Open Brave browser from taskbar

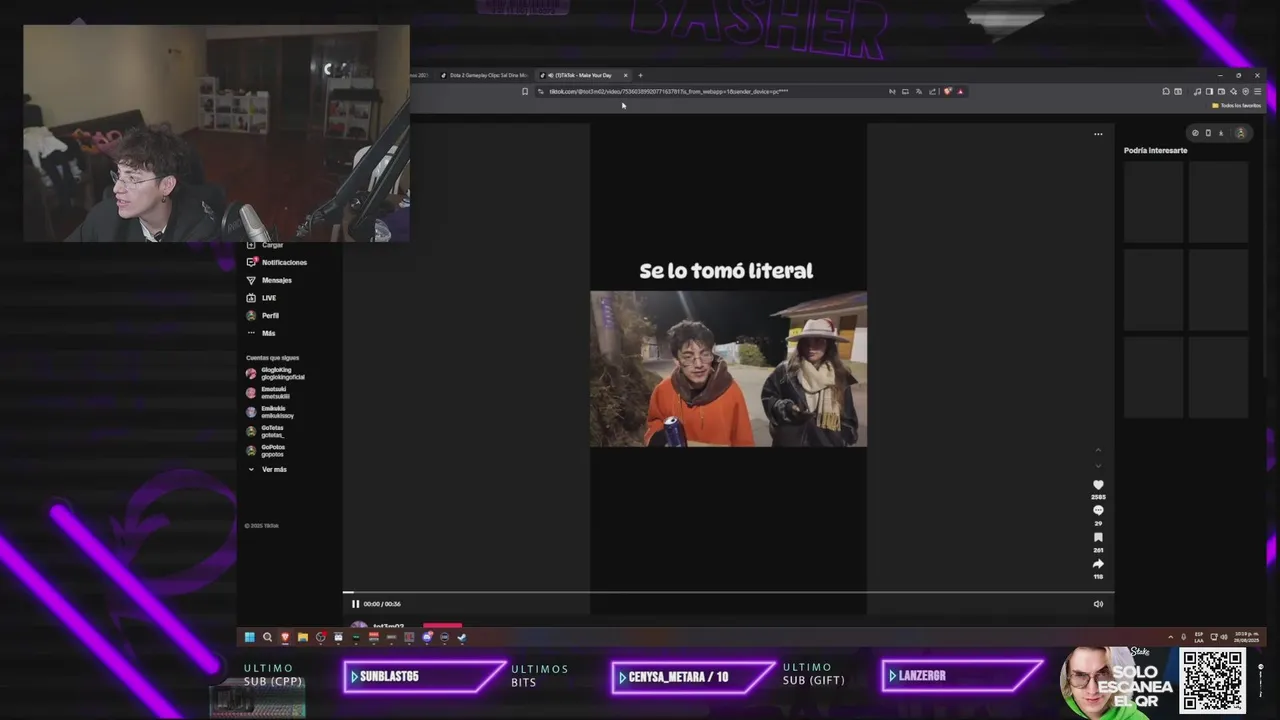(x=285, y=637)
